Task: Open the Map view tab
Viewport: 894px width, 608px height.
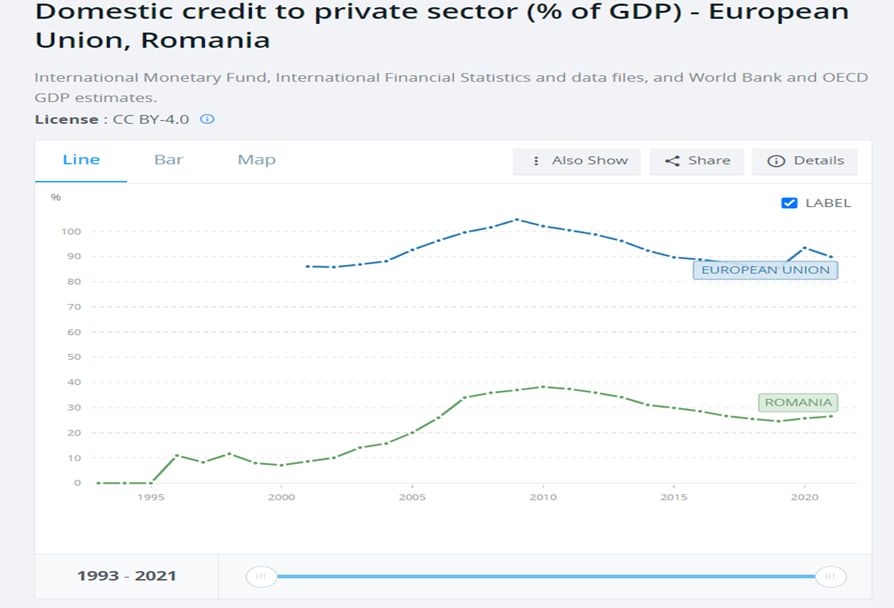Action: (x=256, y=160)
